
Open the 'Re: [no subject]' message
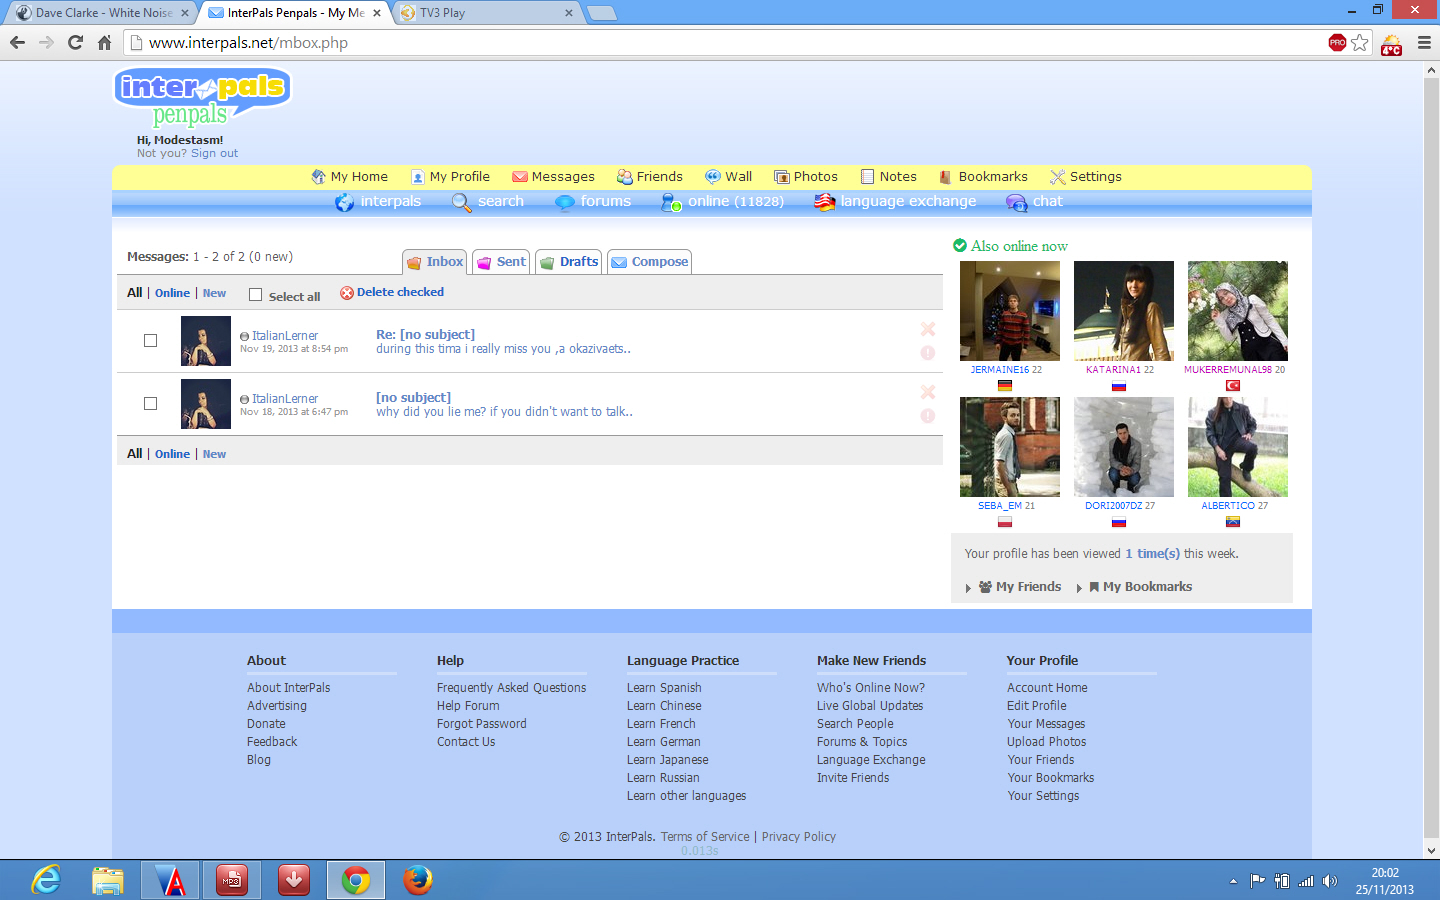point(425,334)
